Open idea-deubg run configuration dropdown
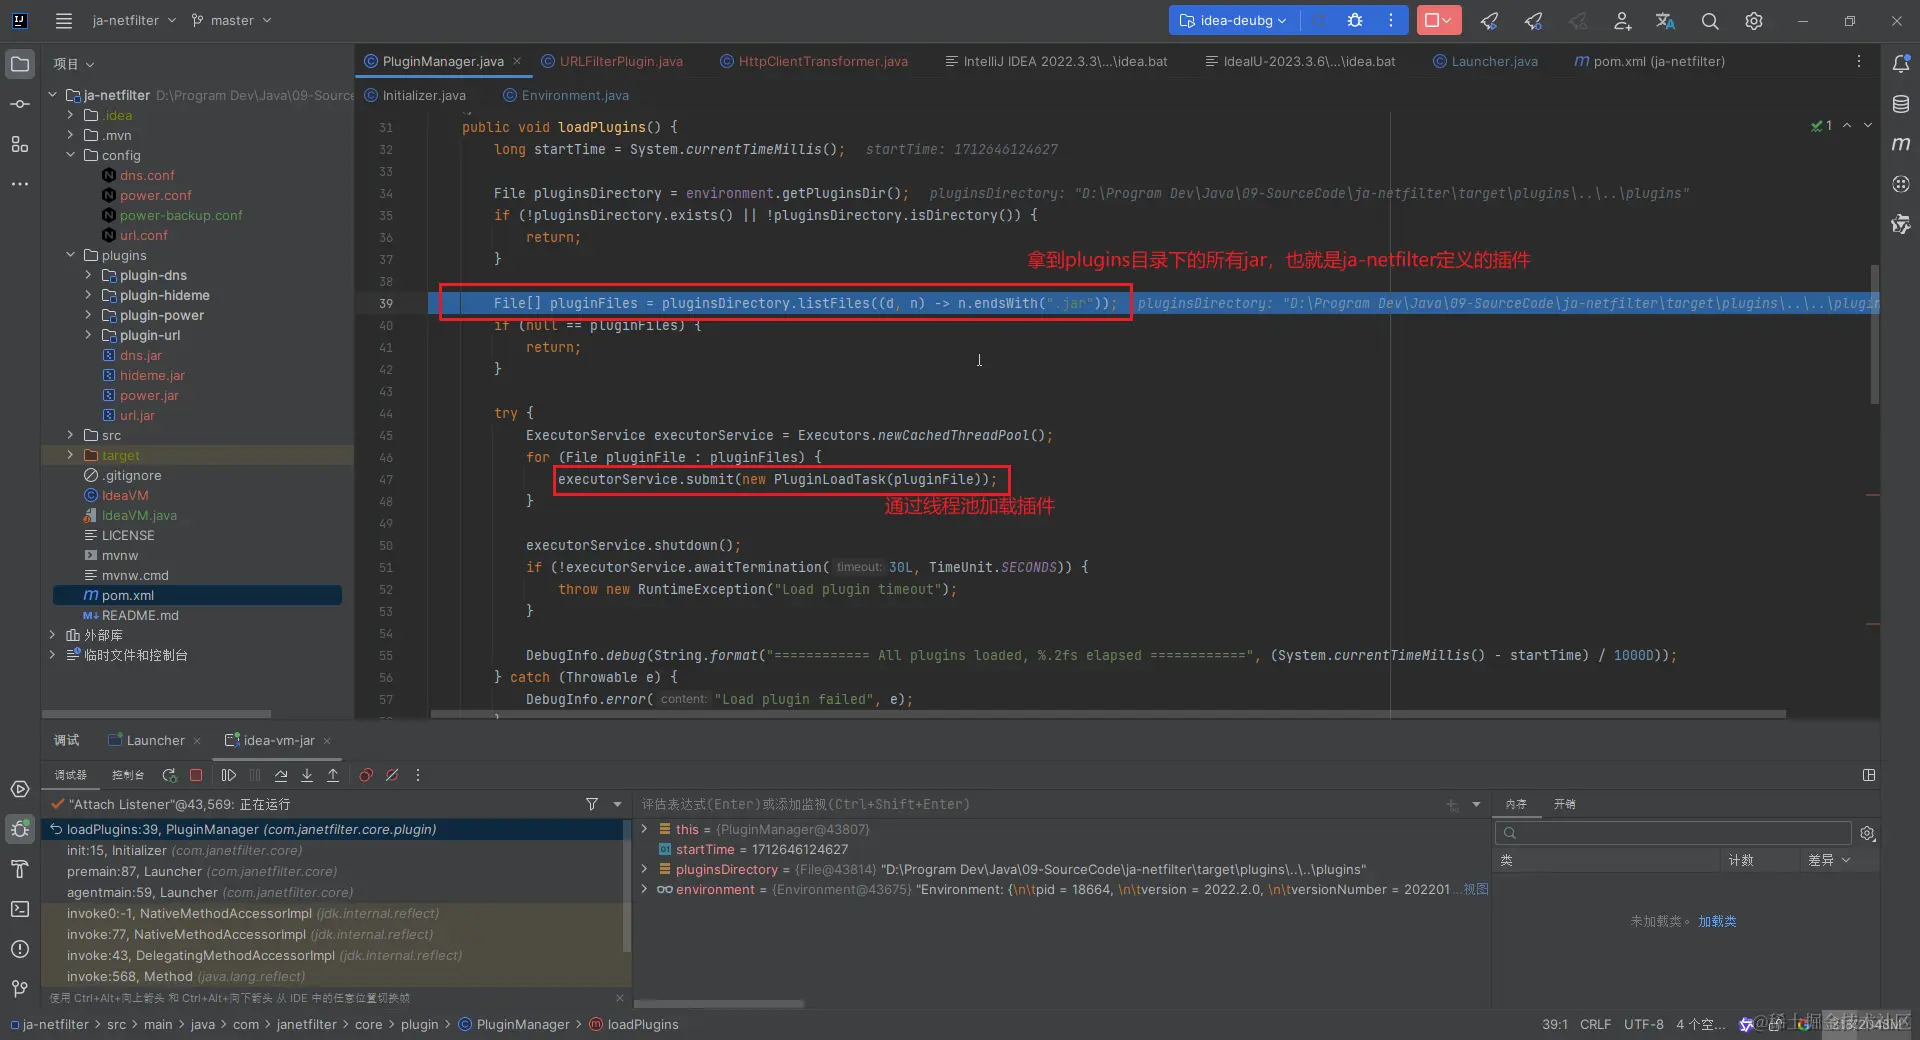Image resolution: width=1920 pixels, height=1040 pixels. click(1234, 20)
